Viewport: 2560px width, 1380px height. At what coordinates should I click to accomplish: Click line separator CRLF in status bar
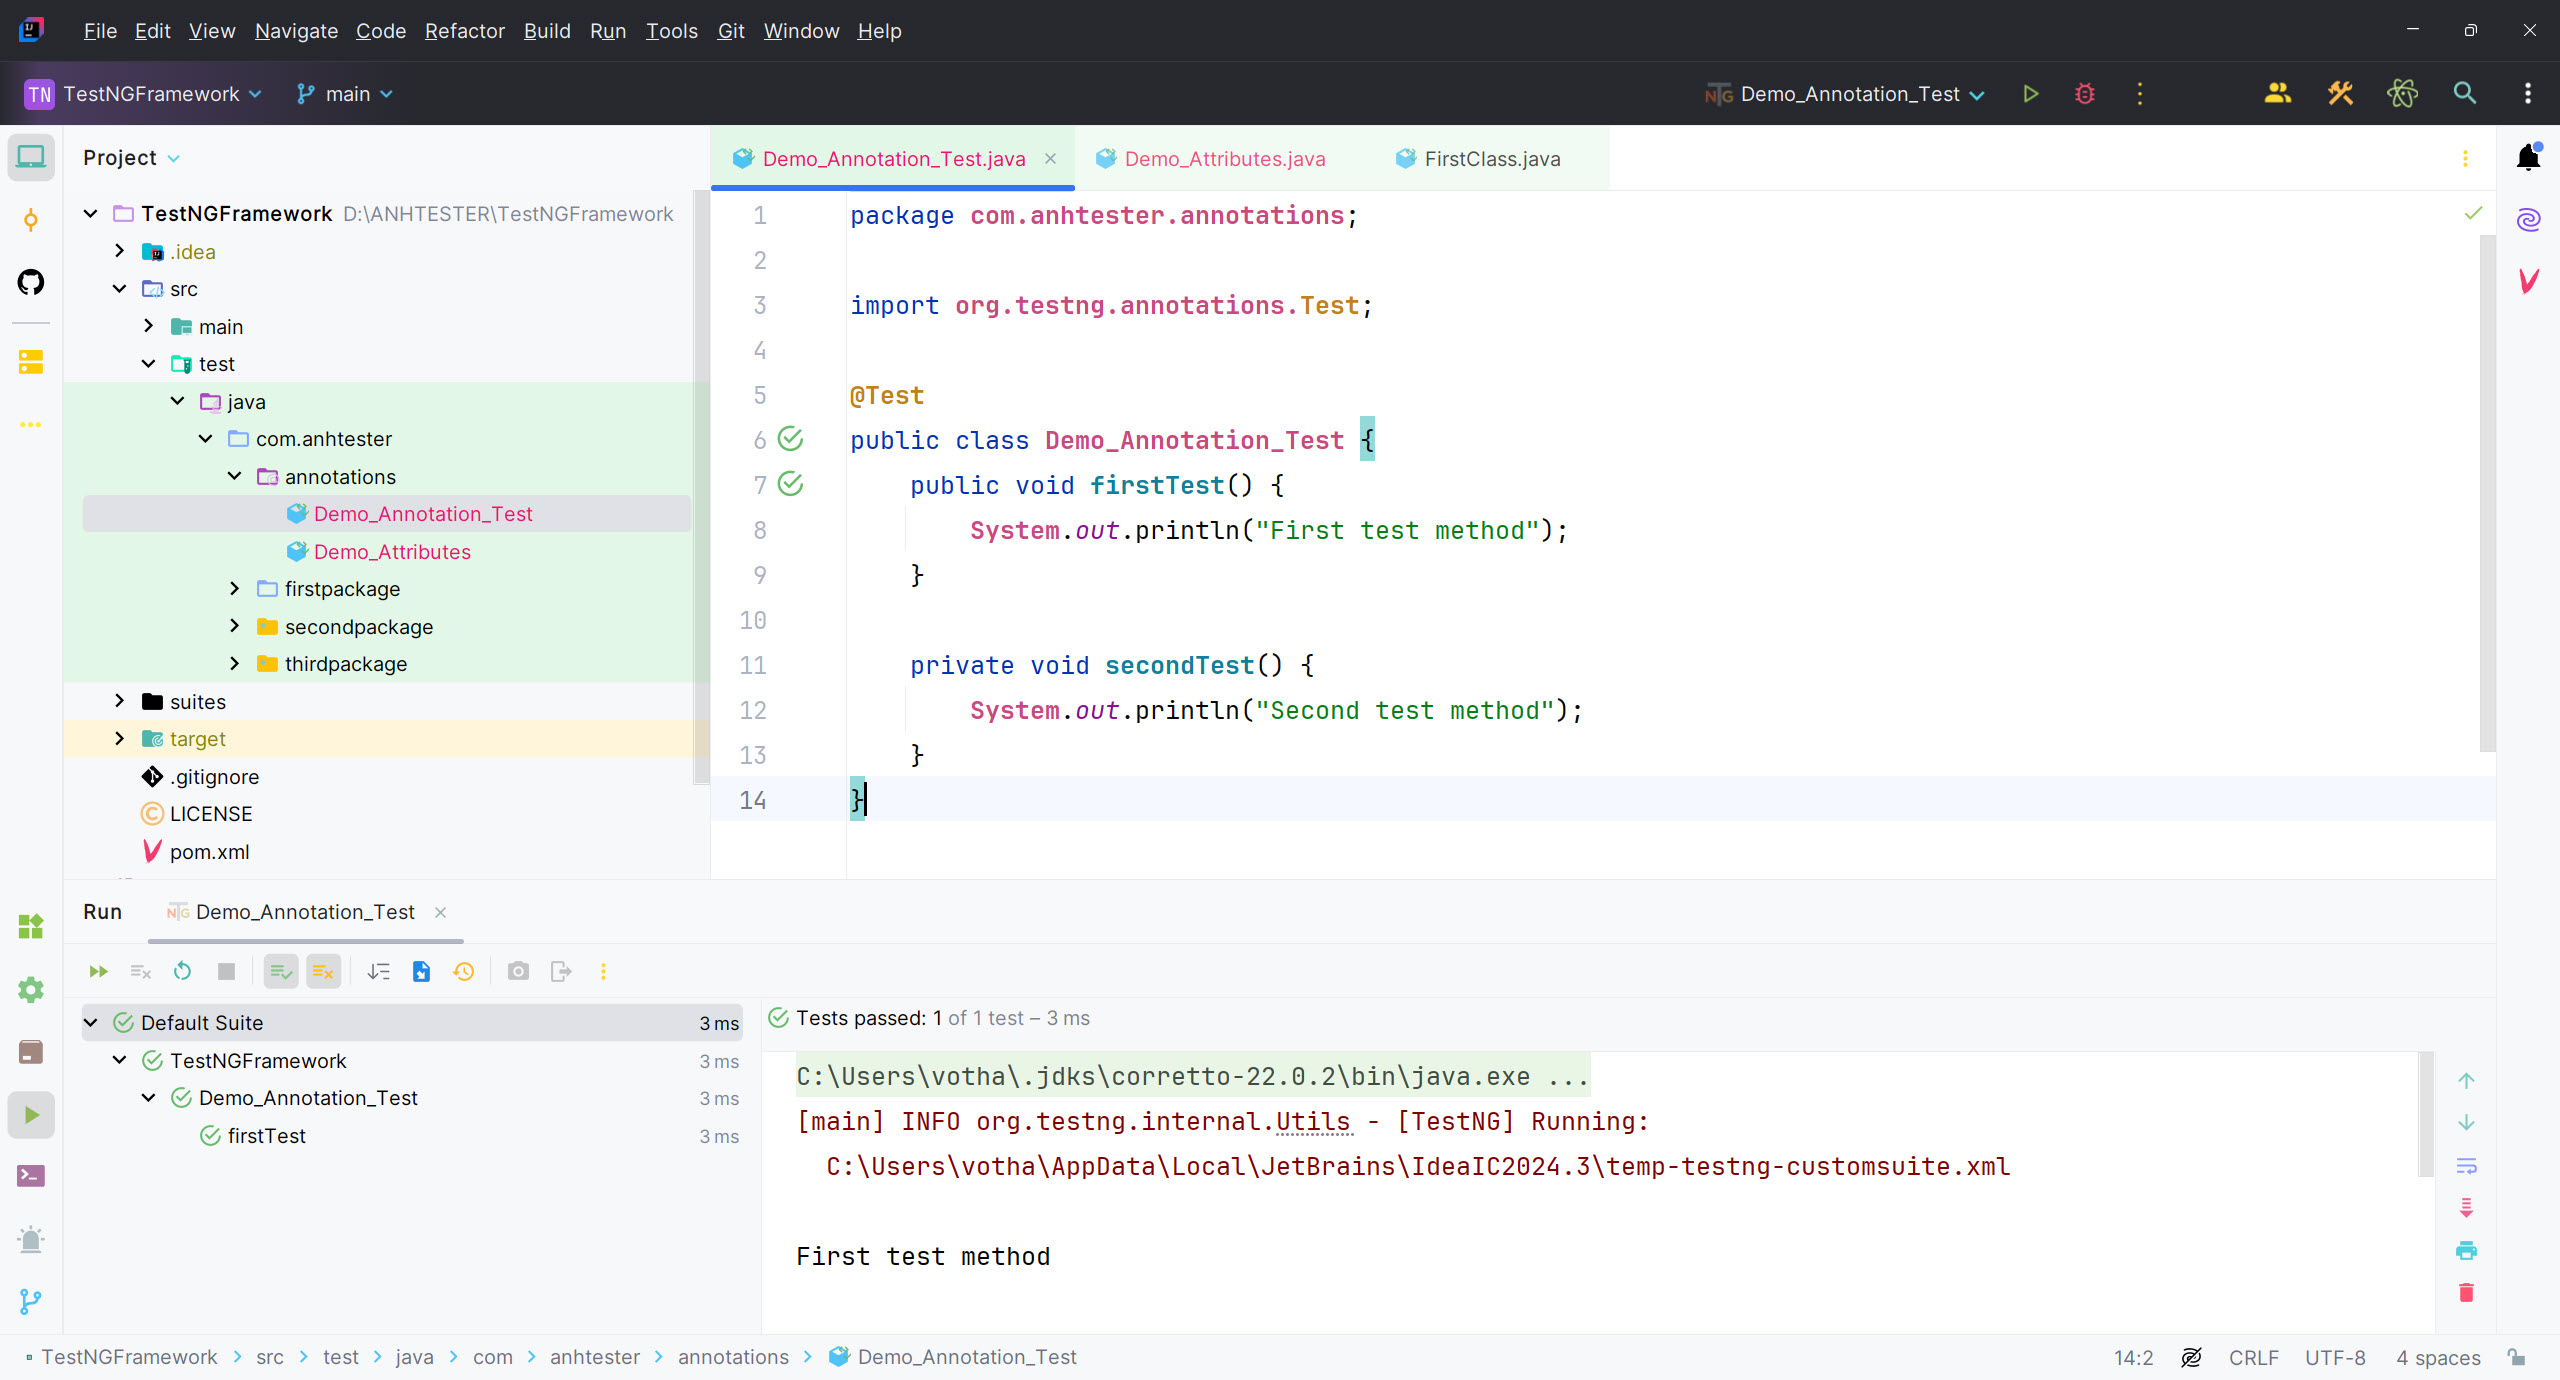click(x=2253, y=1358)
